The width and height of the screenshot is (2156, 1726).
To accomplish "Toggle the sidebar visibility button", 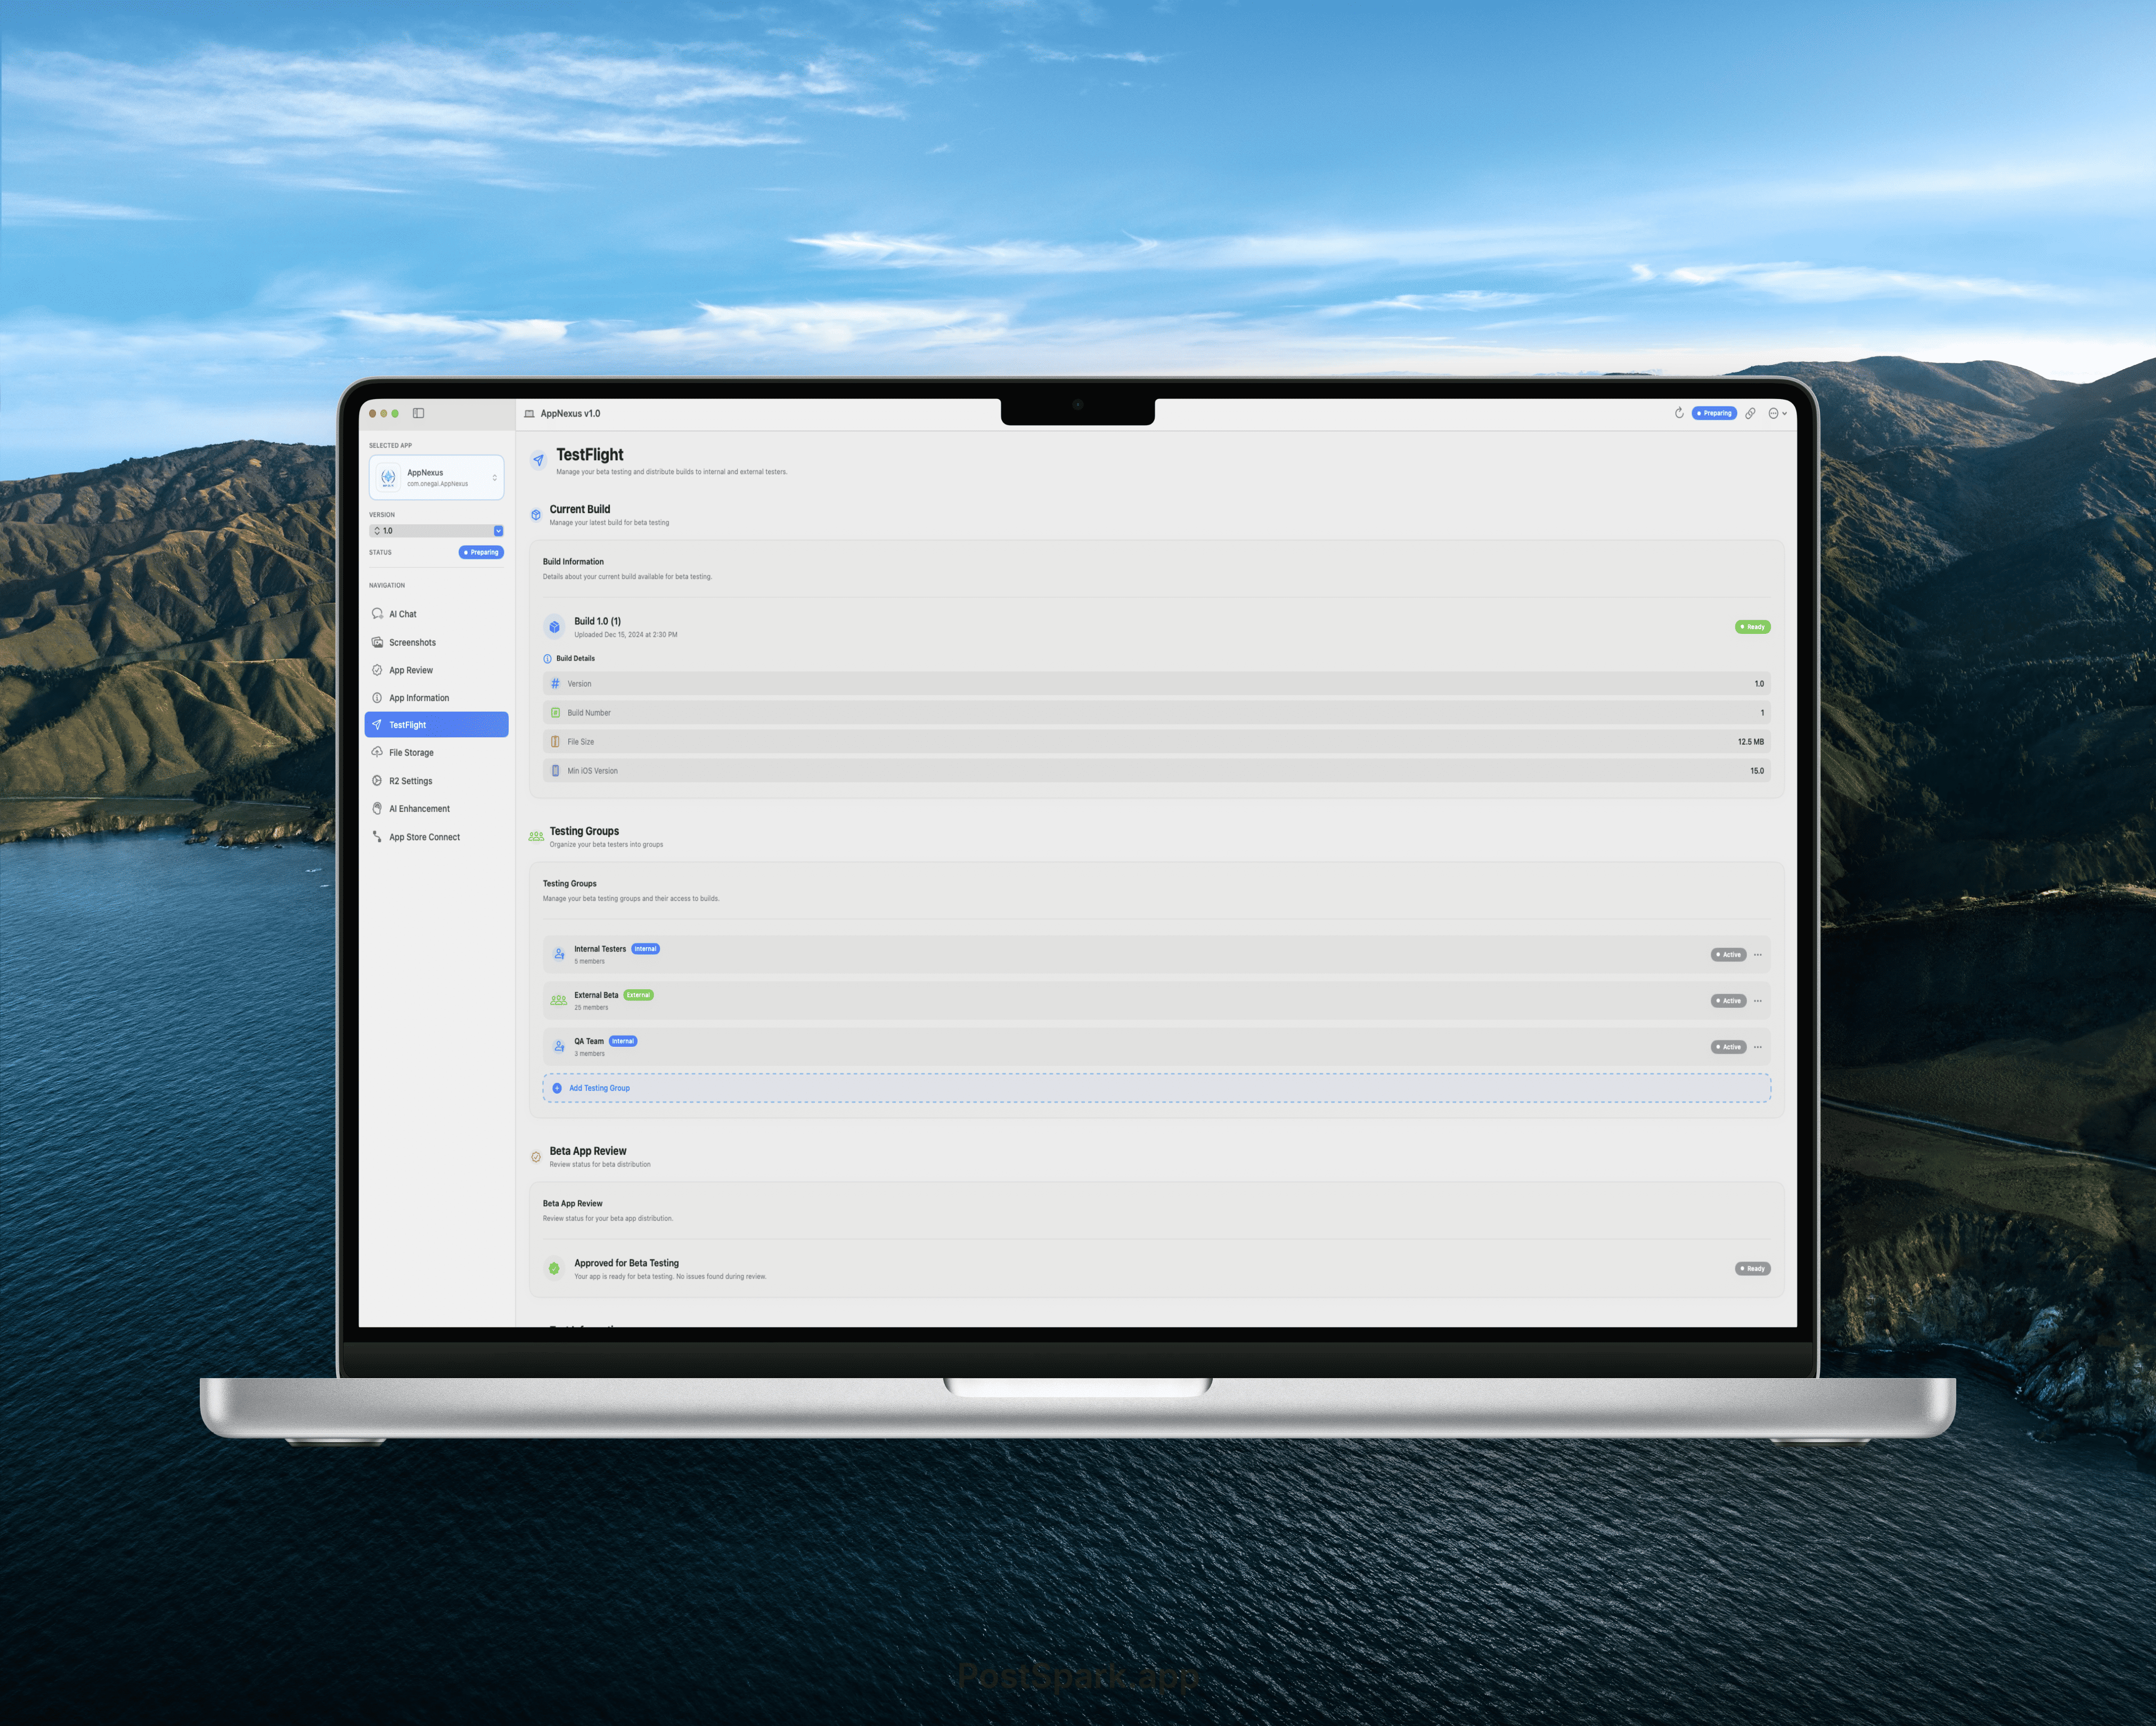I will click(x=418, y=413).
